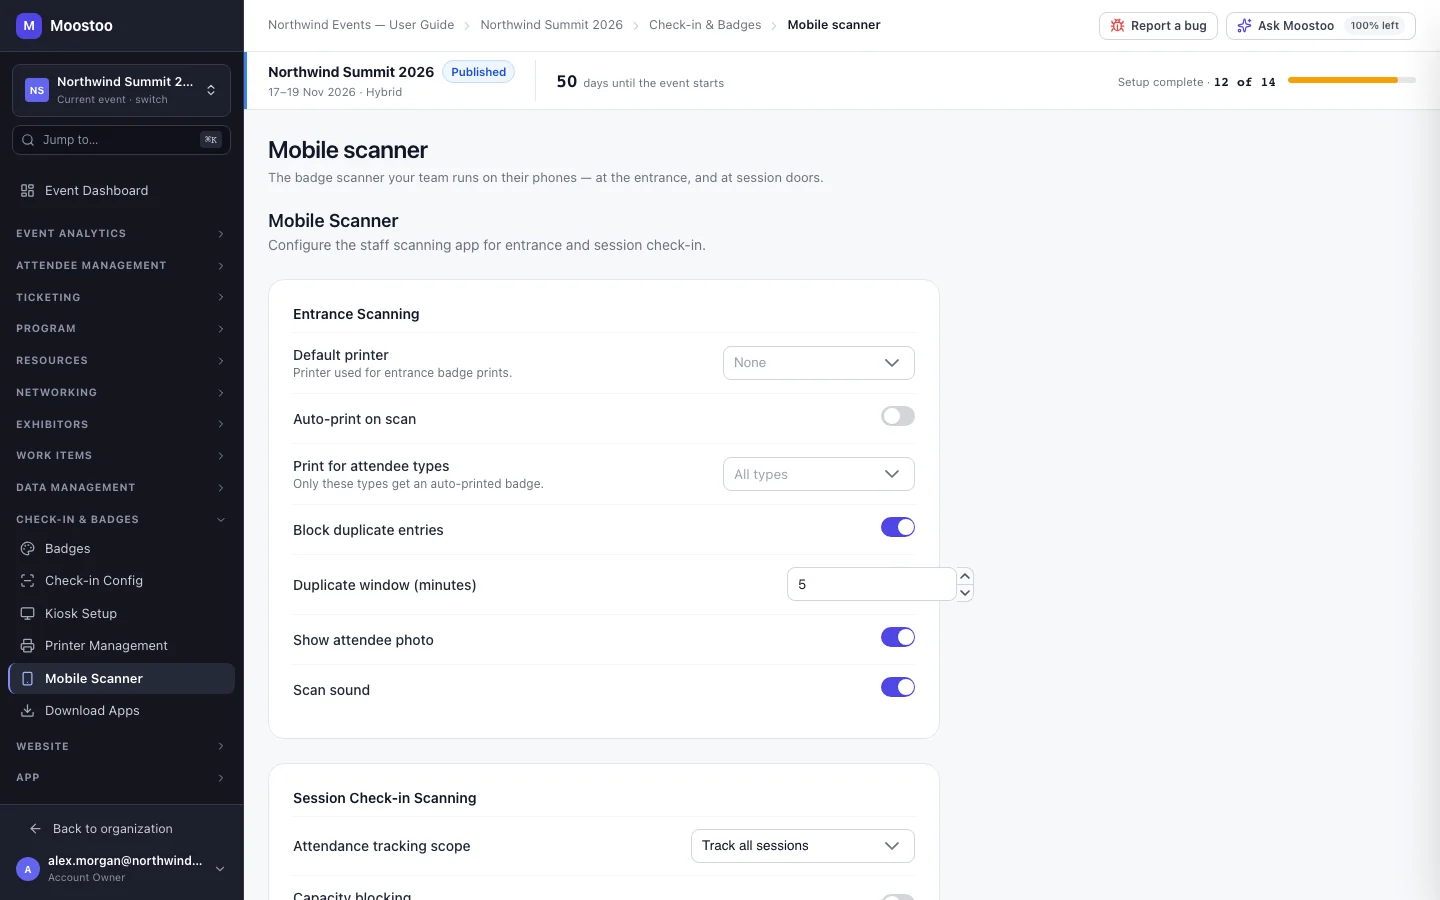Viewport: 1440px width, 900px height.
Task: Click the Badges palette icon
Action: pyautogui.click(x=28, y=549)
